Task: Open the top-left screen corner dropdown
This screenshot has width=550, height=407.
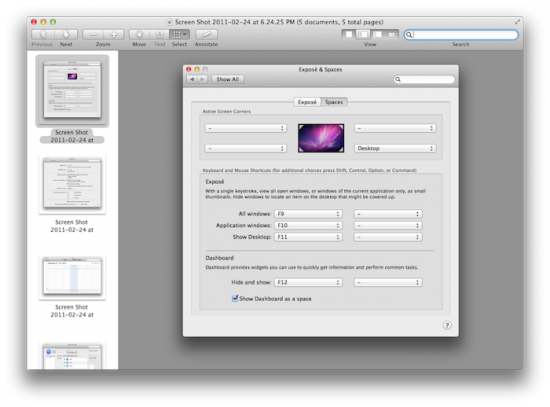Action: (x=246, y=128)
